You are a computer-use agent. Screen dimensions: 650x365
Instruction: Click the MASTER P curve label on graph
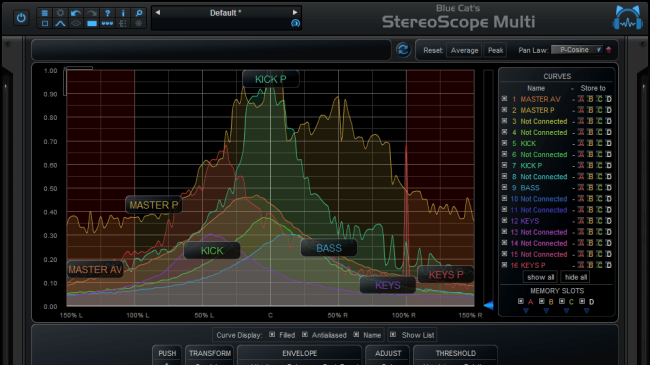coord(154,205)
